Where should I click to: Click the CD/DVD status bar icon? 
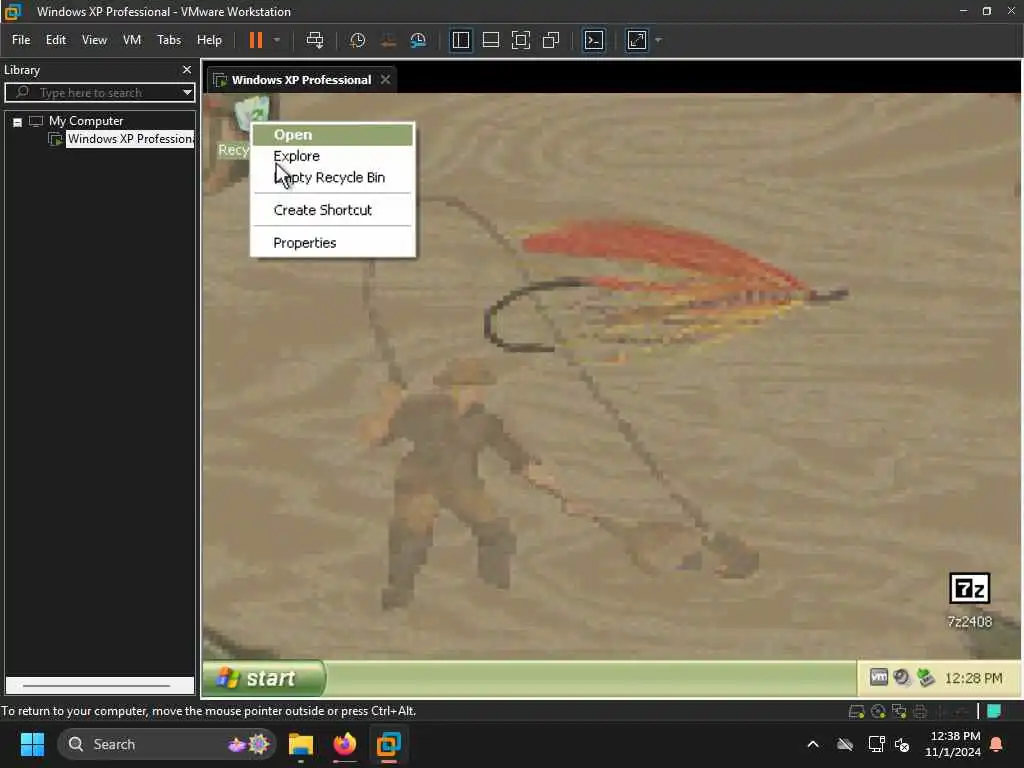pos(878,711)
